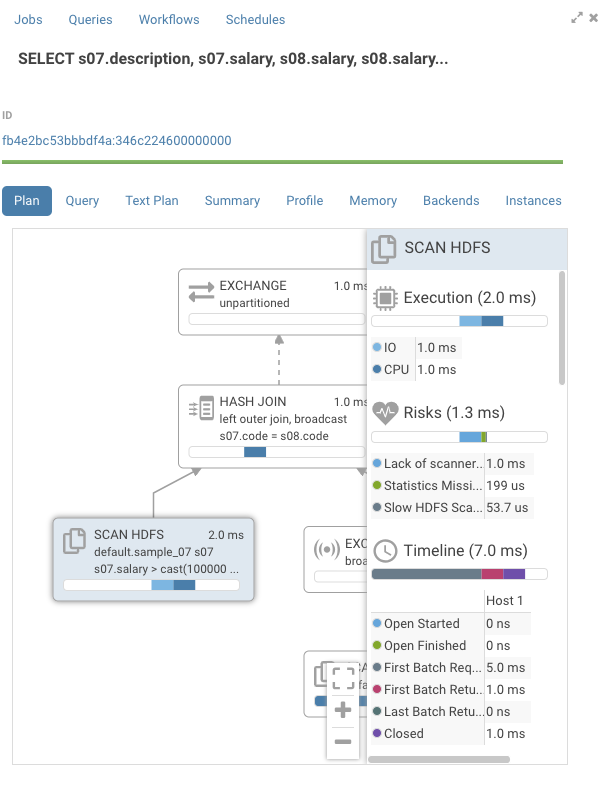Zoom out with the minus icon

(x=343, y=741)
